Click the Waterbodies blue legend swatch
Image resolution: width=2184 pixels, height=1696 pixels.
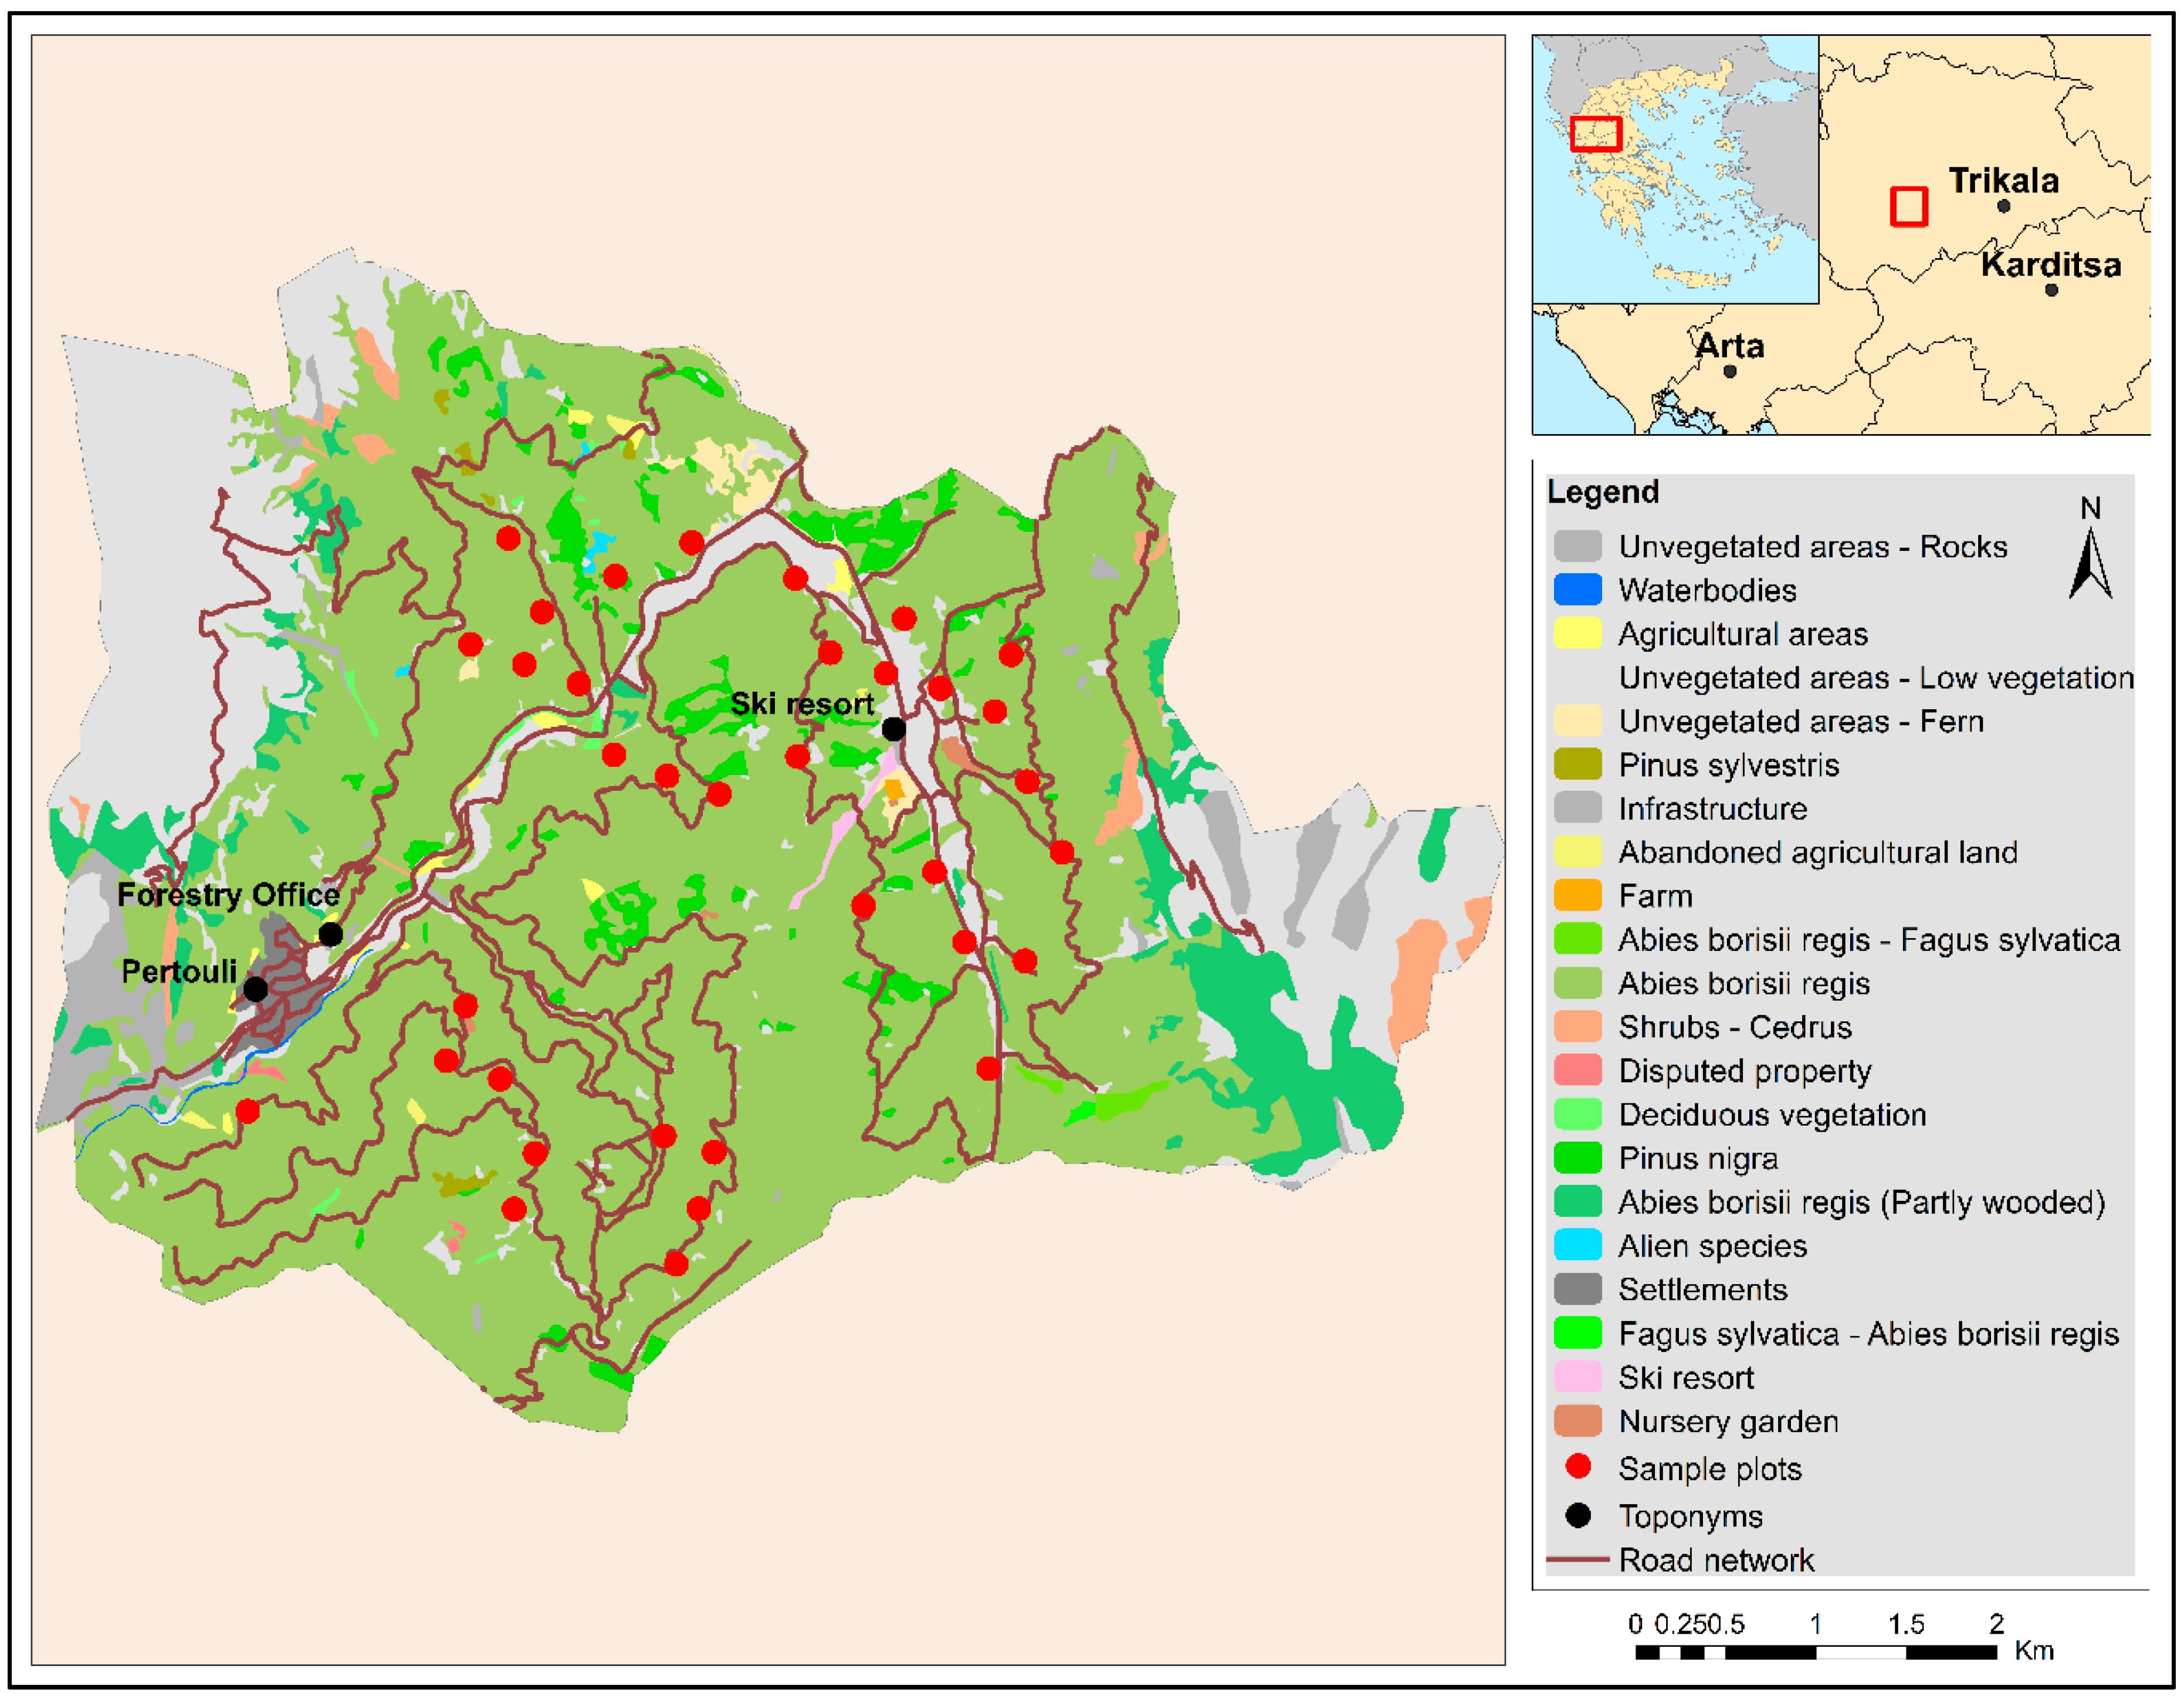click(1578, 590)
